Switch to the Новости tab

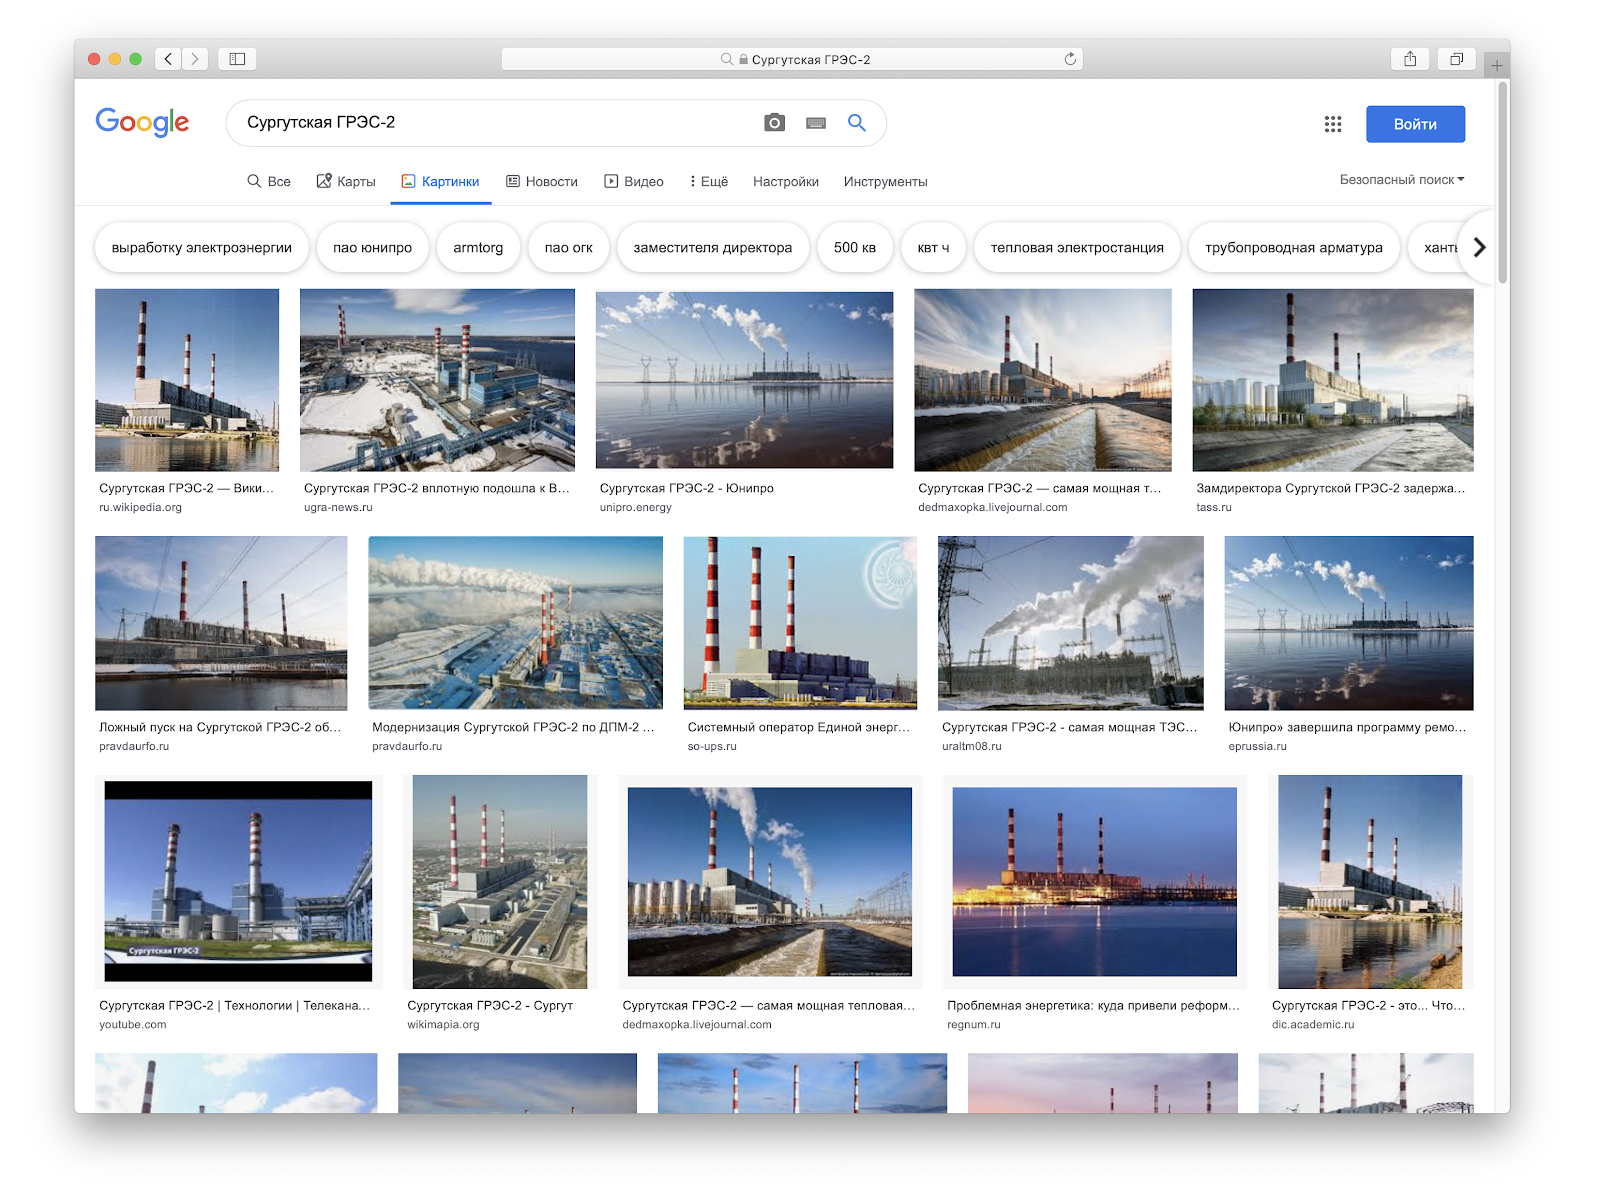pyautogui.click(x=542, y=181)
